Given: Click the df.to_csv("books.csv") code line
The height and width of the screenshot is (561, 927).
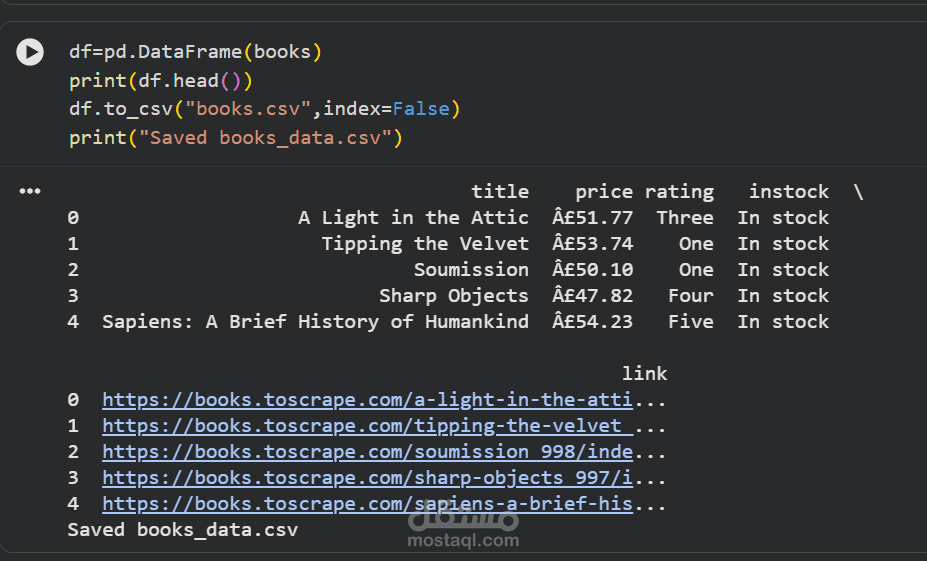Looking at the screenshot, I should click(x=264, y=109).
